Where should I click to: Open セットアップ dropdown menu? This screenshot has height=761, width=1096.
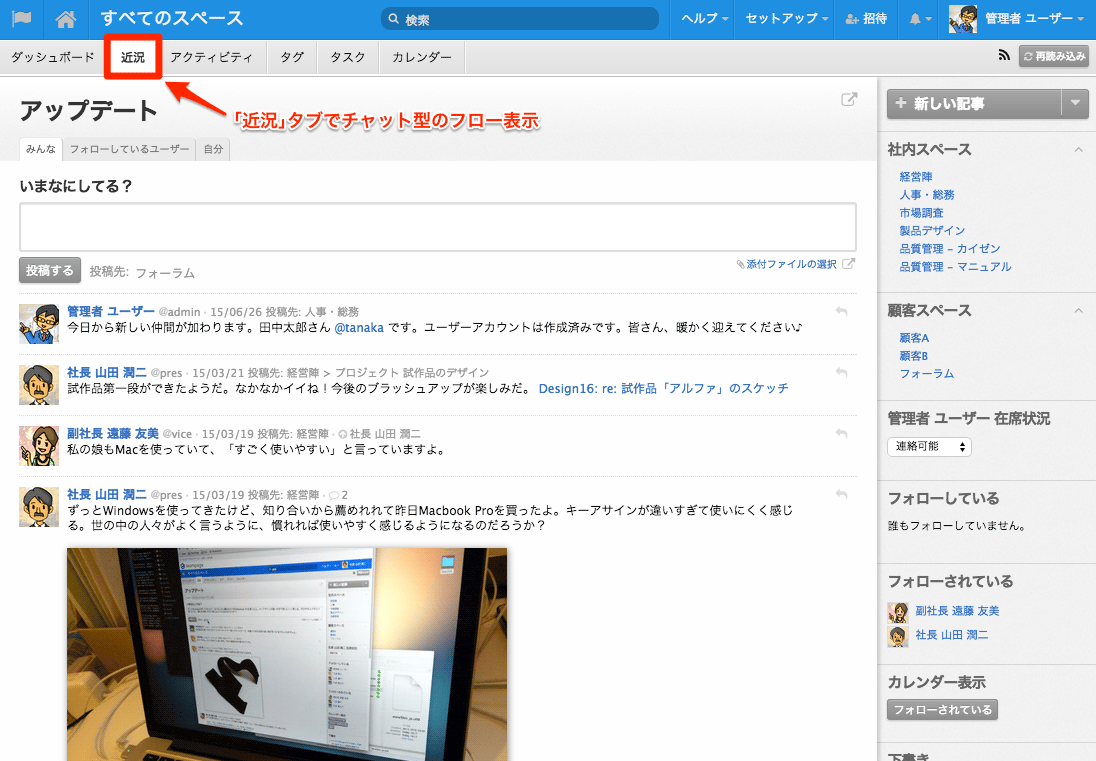click(x=786, y=19)
